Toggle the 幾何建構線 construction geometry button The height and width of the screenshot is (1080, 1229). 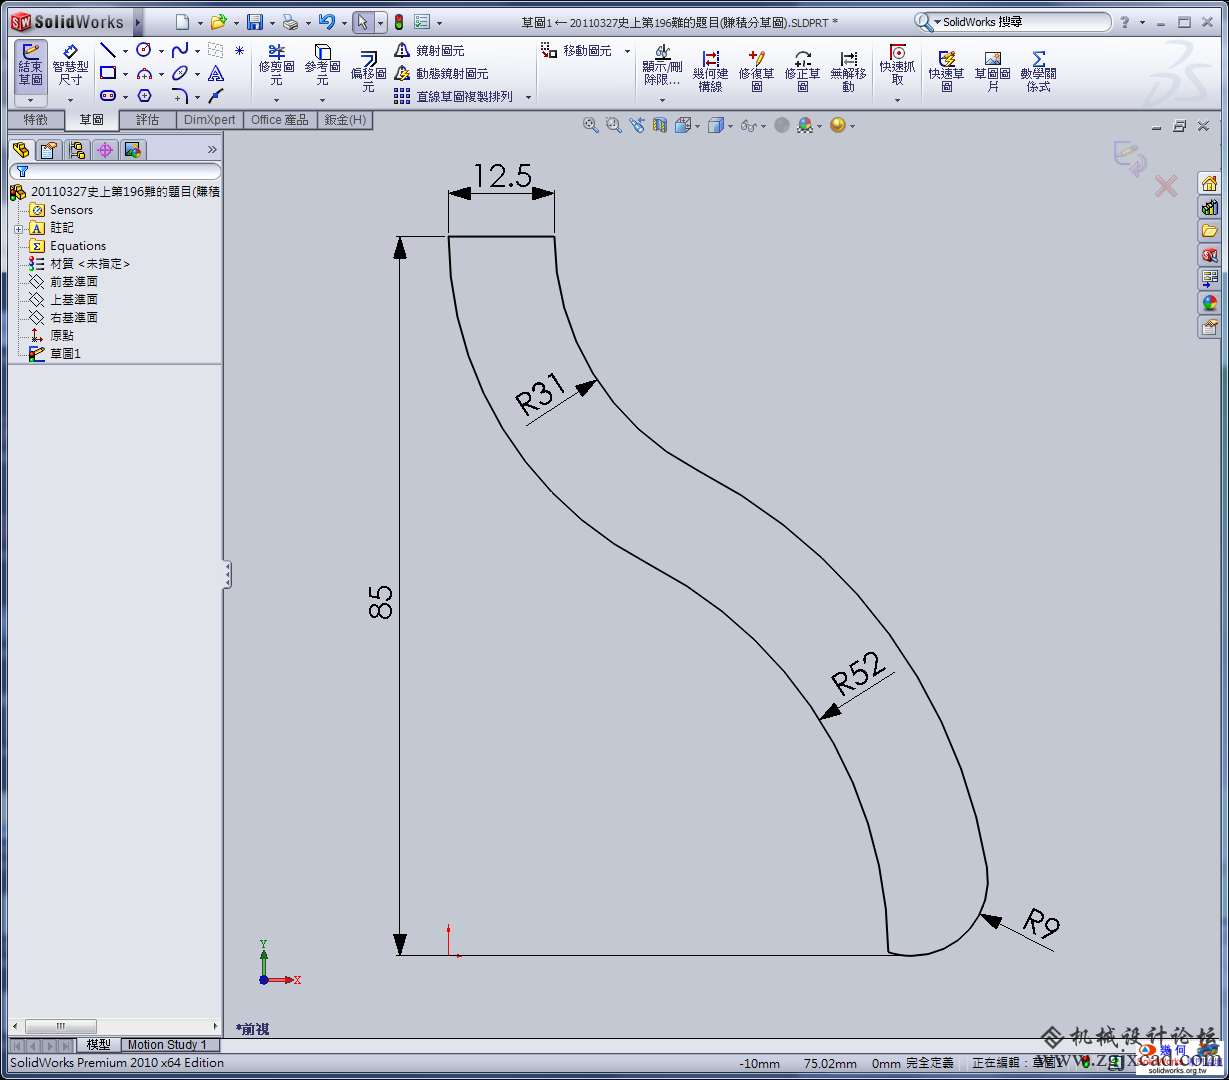(710, 70)
